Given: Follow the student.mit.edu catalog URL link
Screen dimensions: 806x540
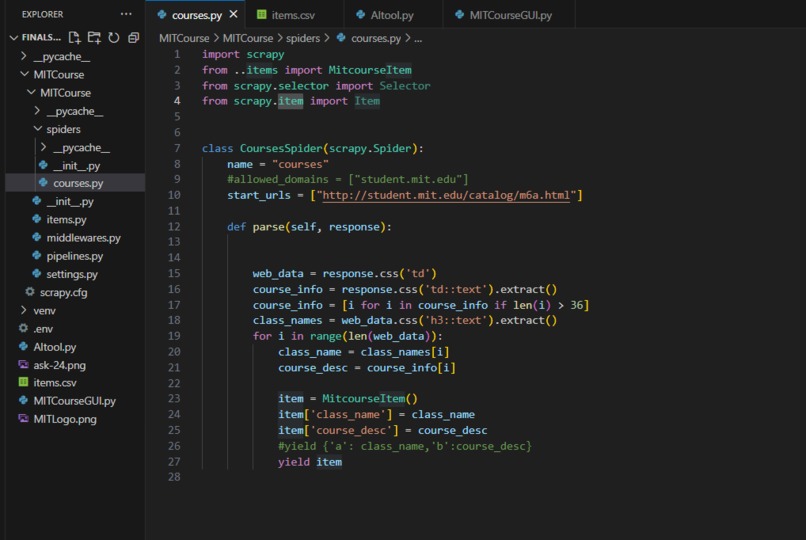Looking at the screenshot, I should [446, 195].
